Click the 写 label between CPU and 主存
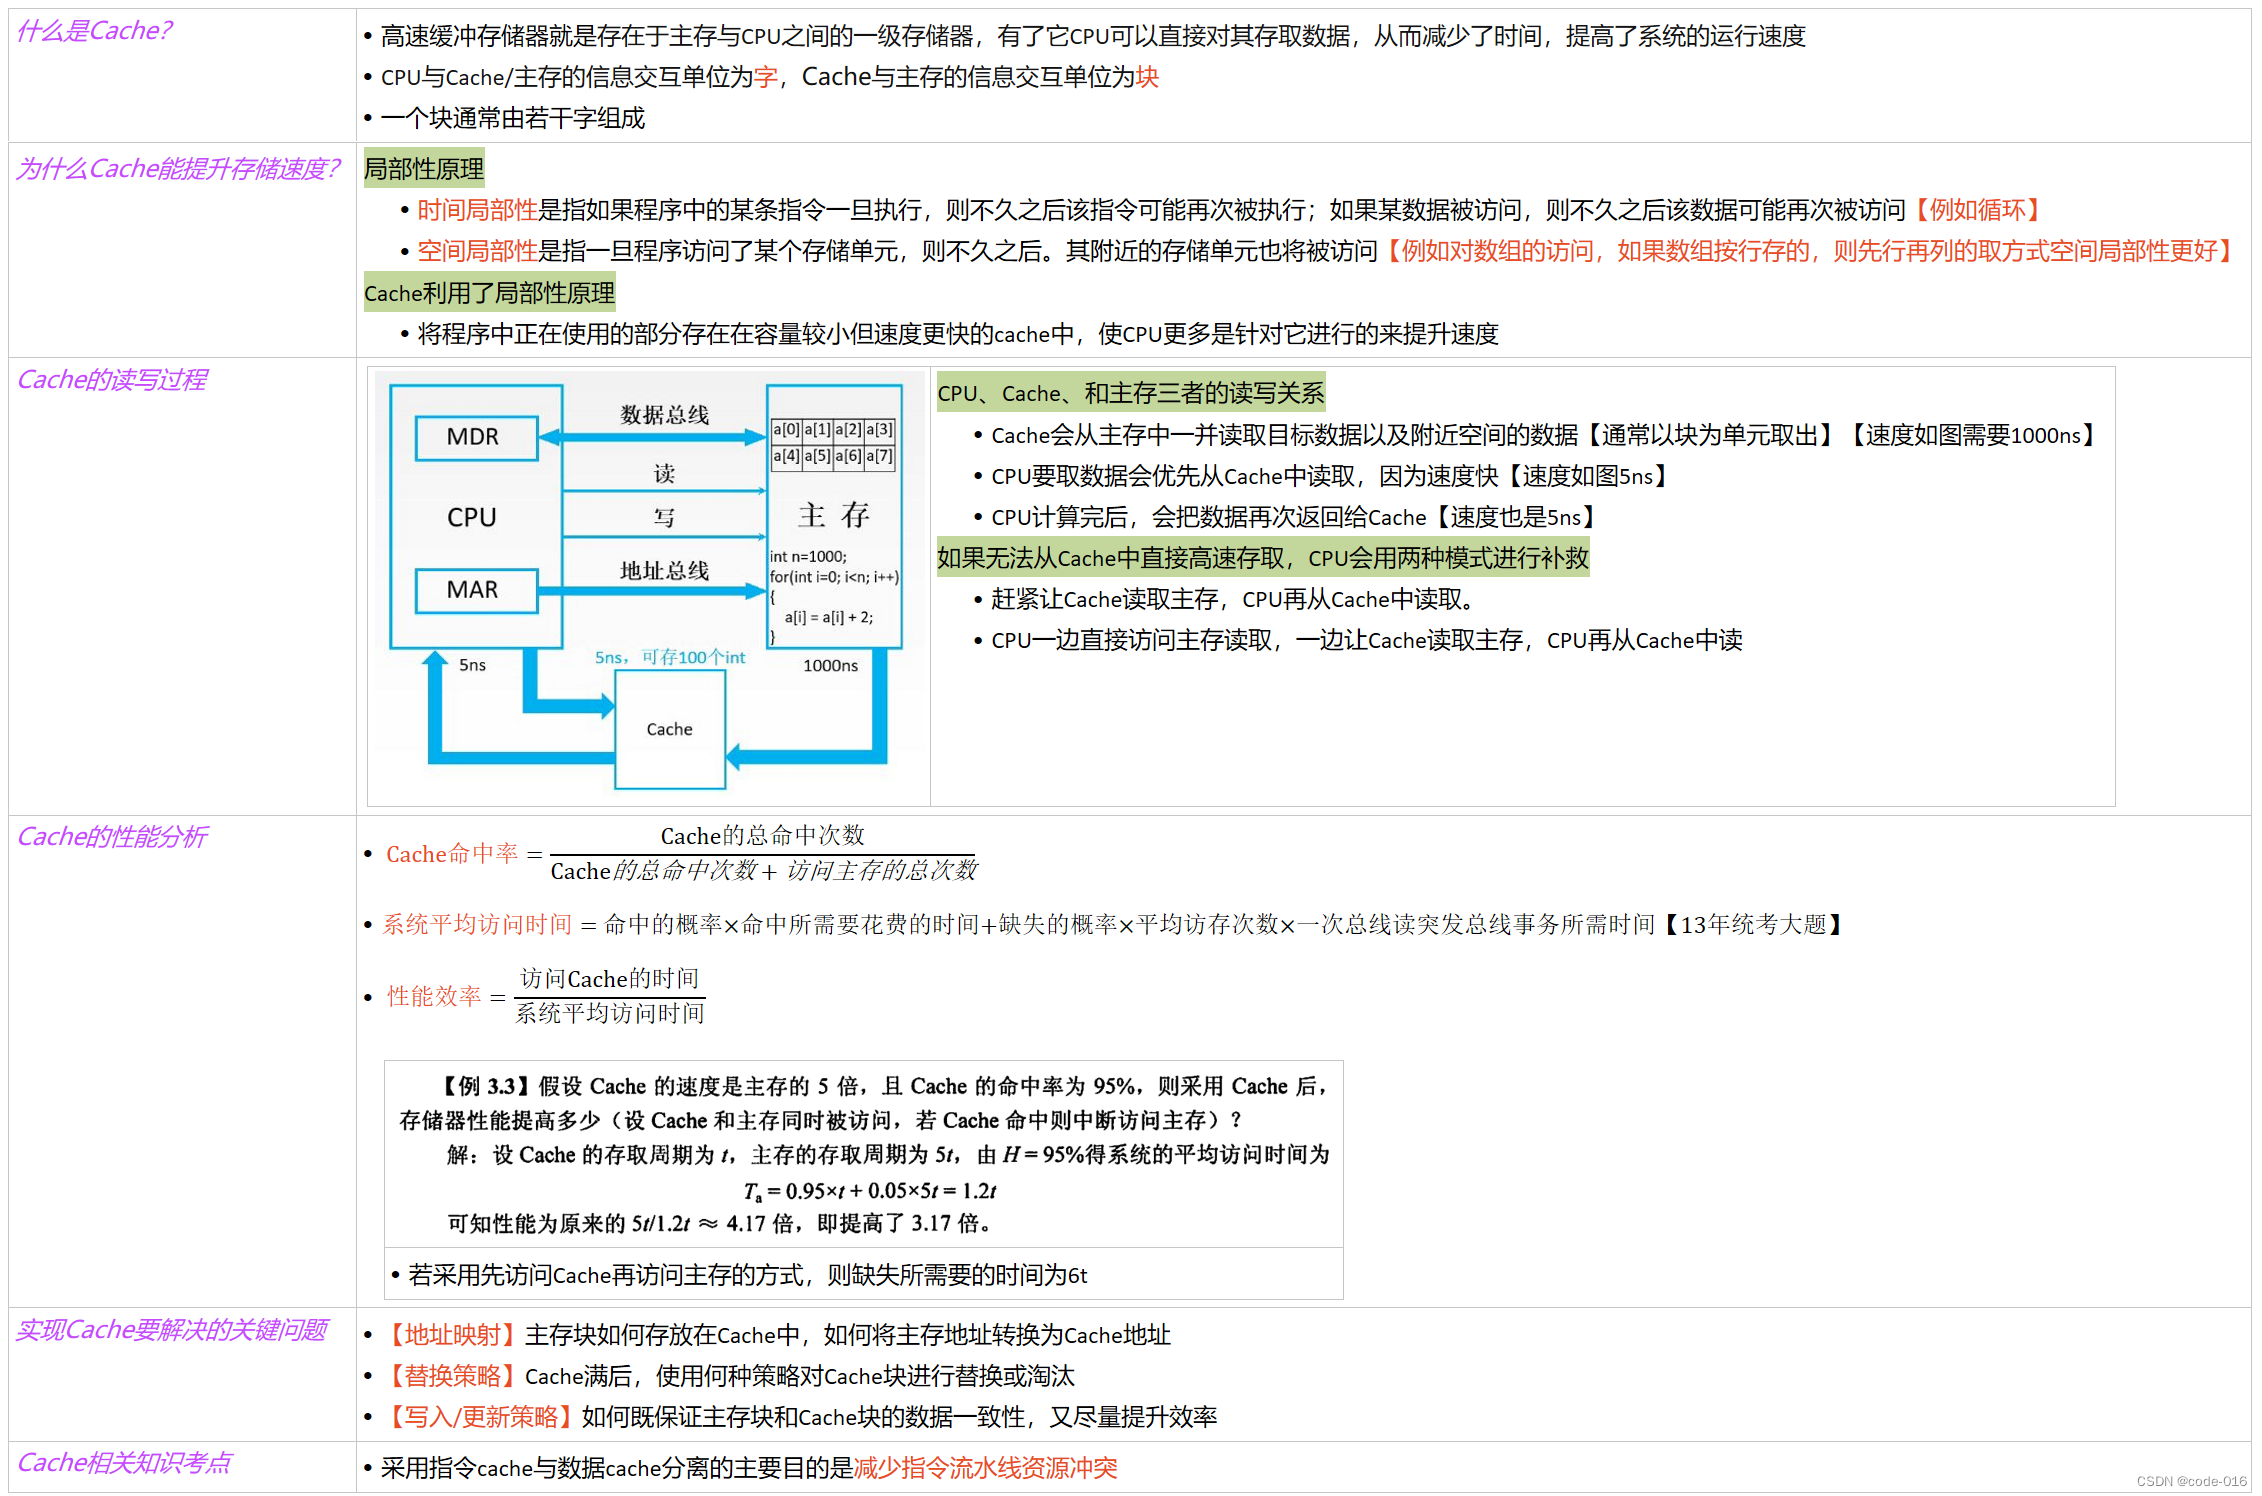 (x=664, y=518)
